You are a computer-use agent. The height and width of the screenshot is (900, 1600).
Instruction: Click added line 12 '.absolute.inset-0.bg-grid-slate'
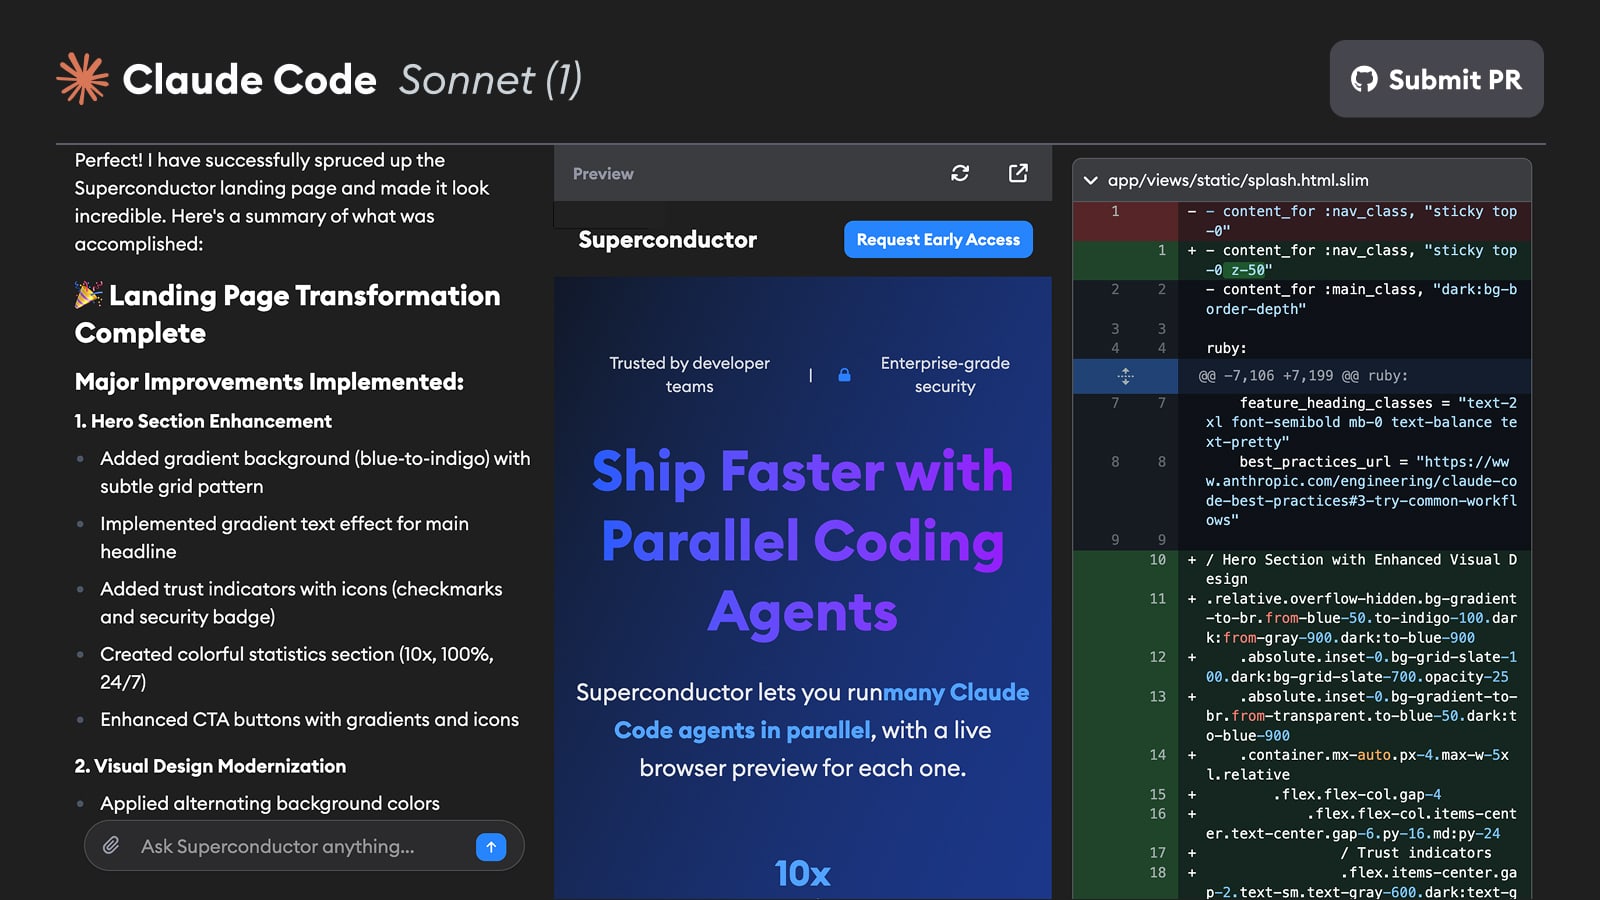click(x=1302, y=667)
